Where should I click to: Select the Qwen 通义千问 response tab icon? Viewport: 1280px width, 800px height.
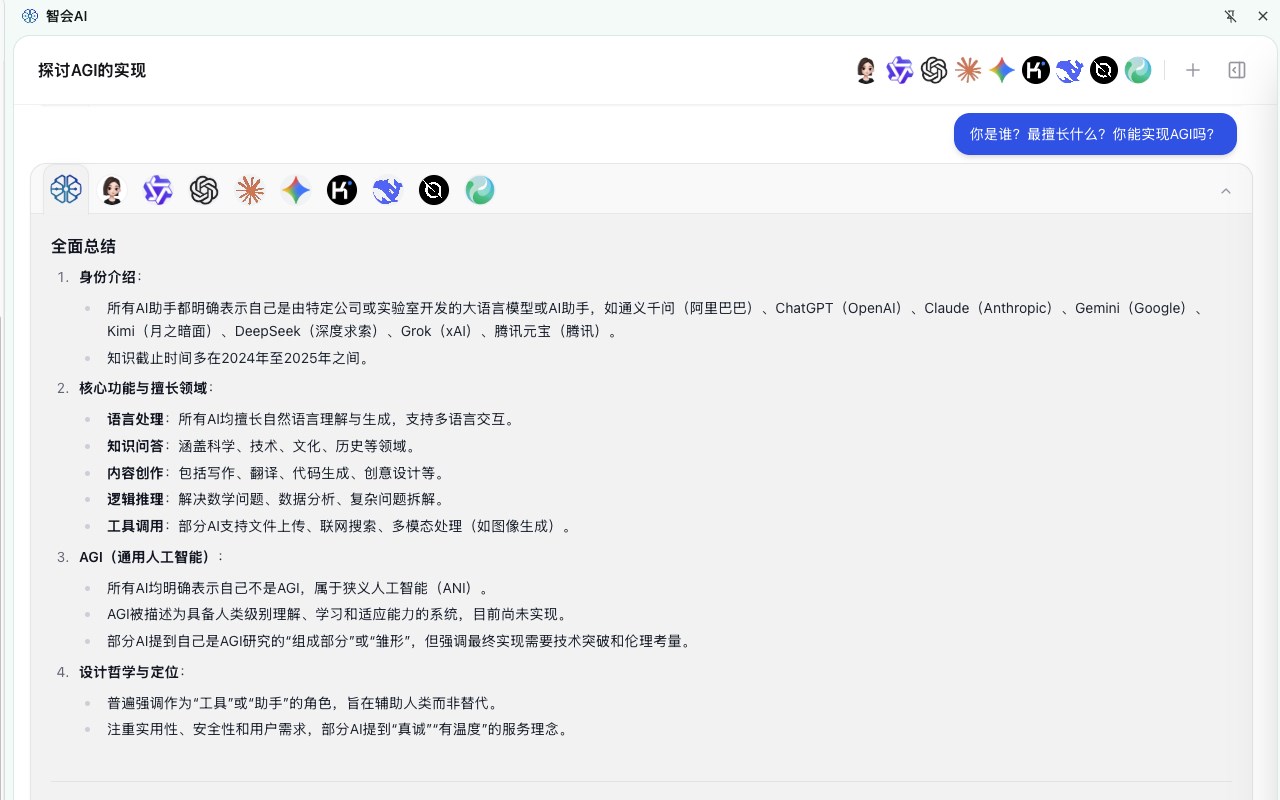(157, 190)
